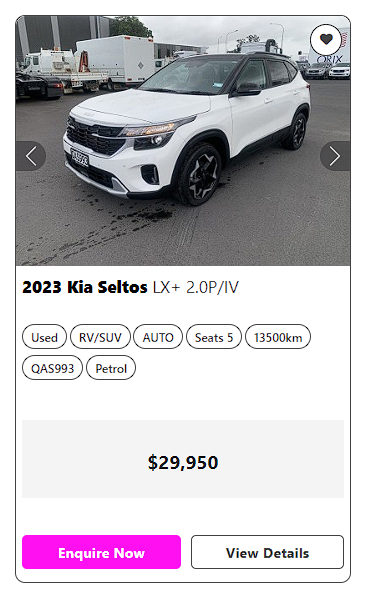Click the 2023 Kia Seltos title
Image resolution: width=365 pixels, height=592 pixels.
click(85, 287)
